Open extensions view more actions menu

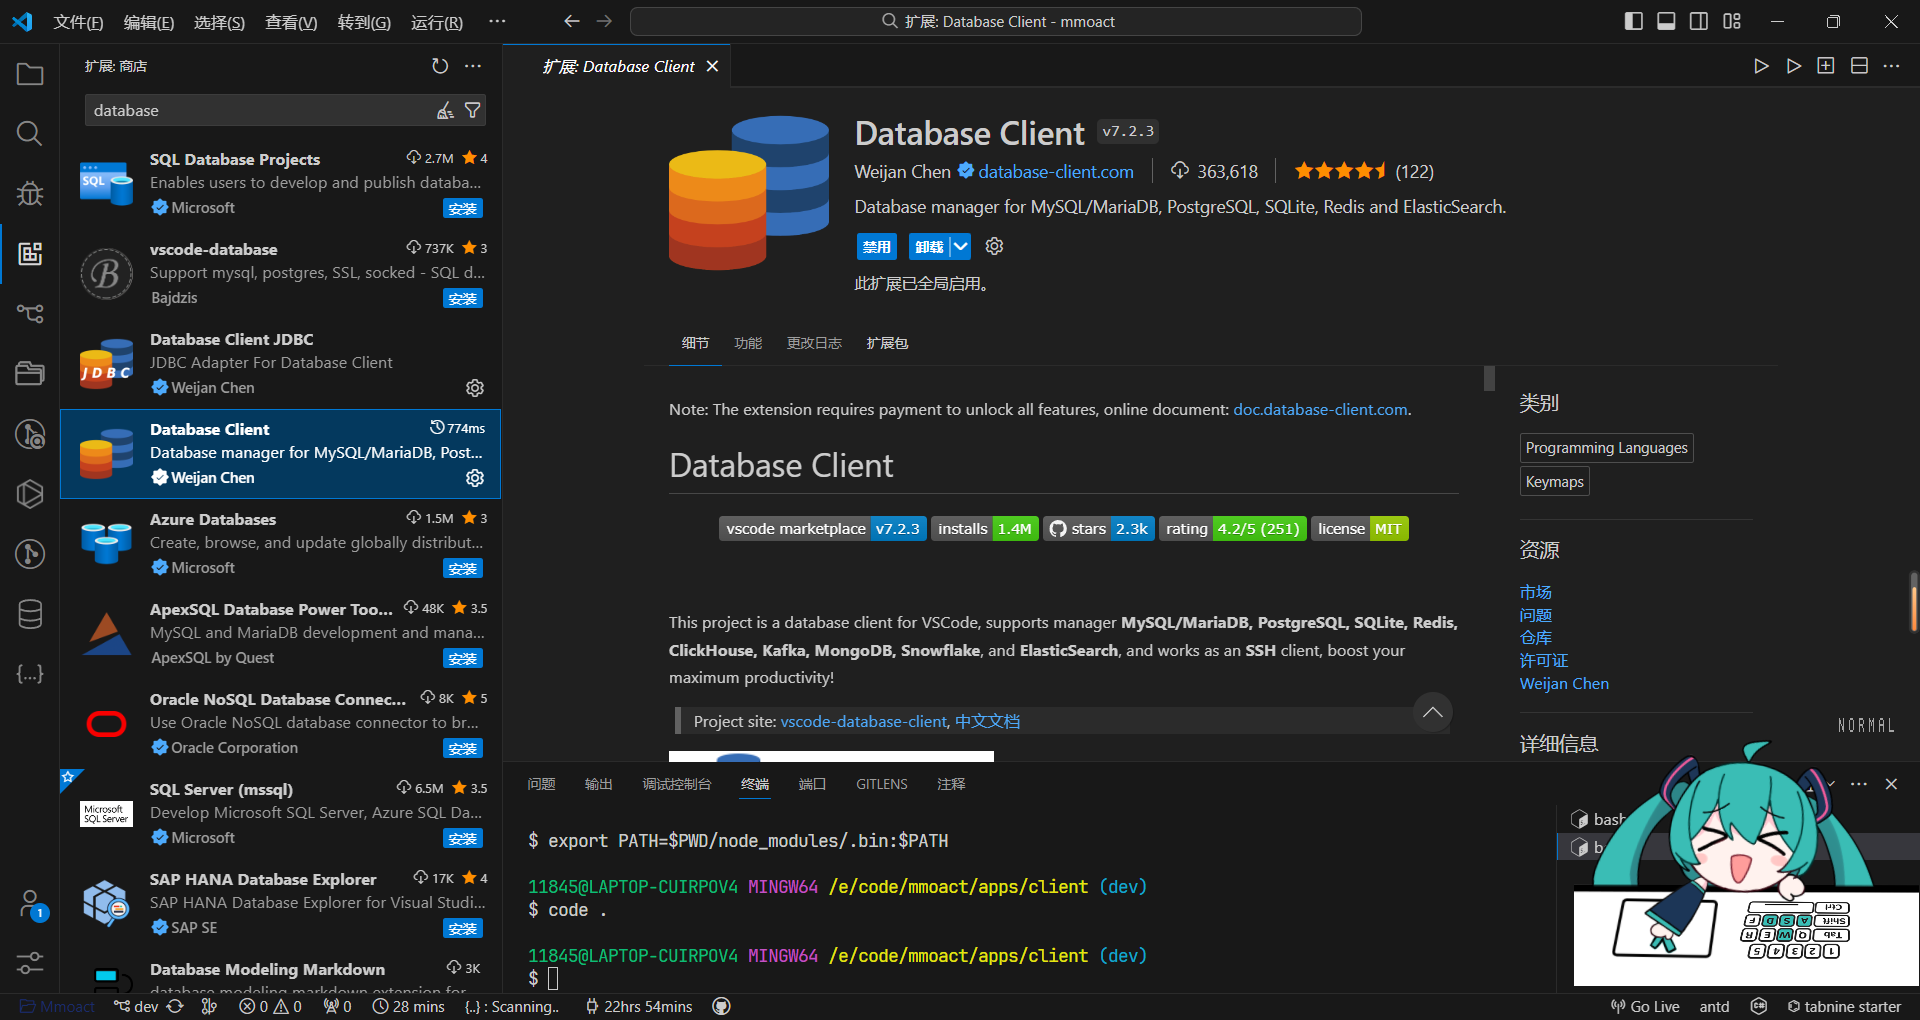tap(473, 66)
